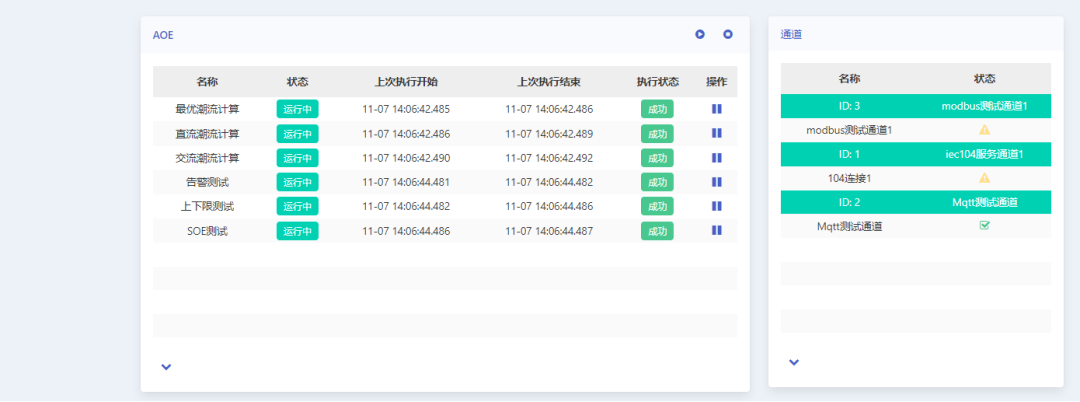The image size is (1080, 402).
Task: Click 通道 table 状态 column header
Action: point(984,78)
